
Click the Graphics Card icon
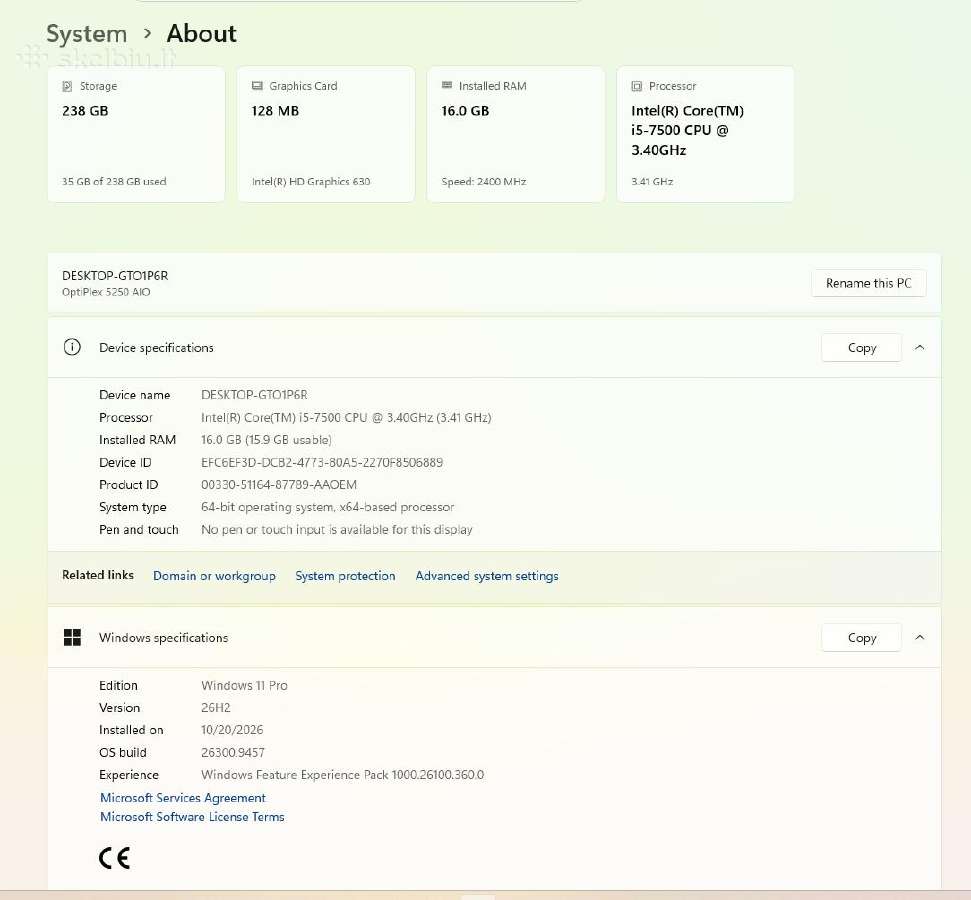(257, 85)
